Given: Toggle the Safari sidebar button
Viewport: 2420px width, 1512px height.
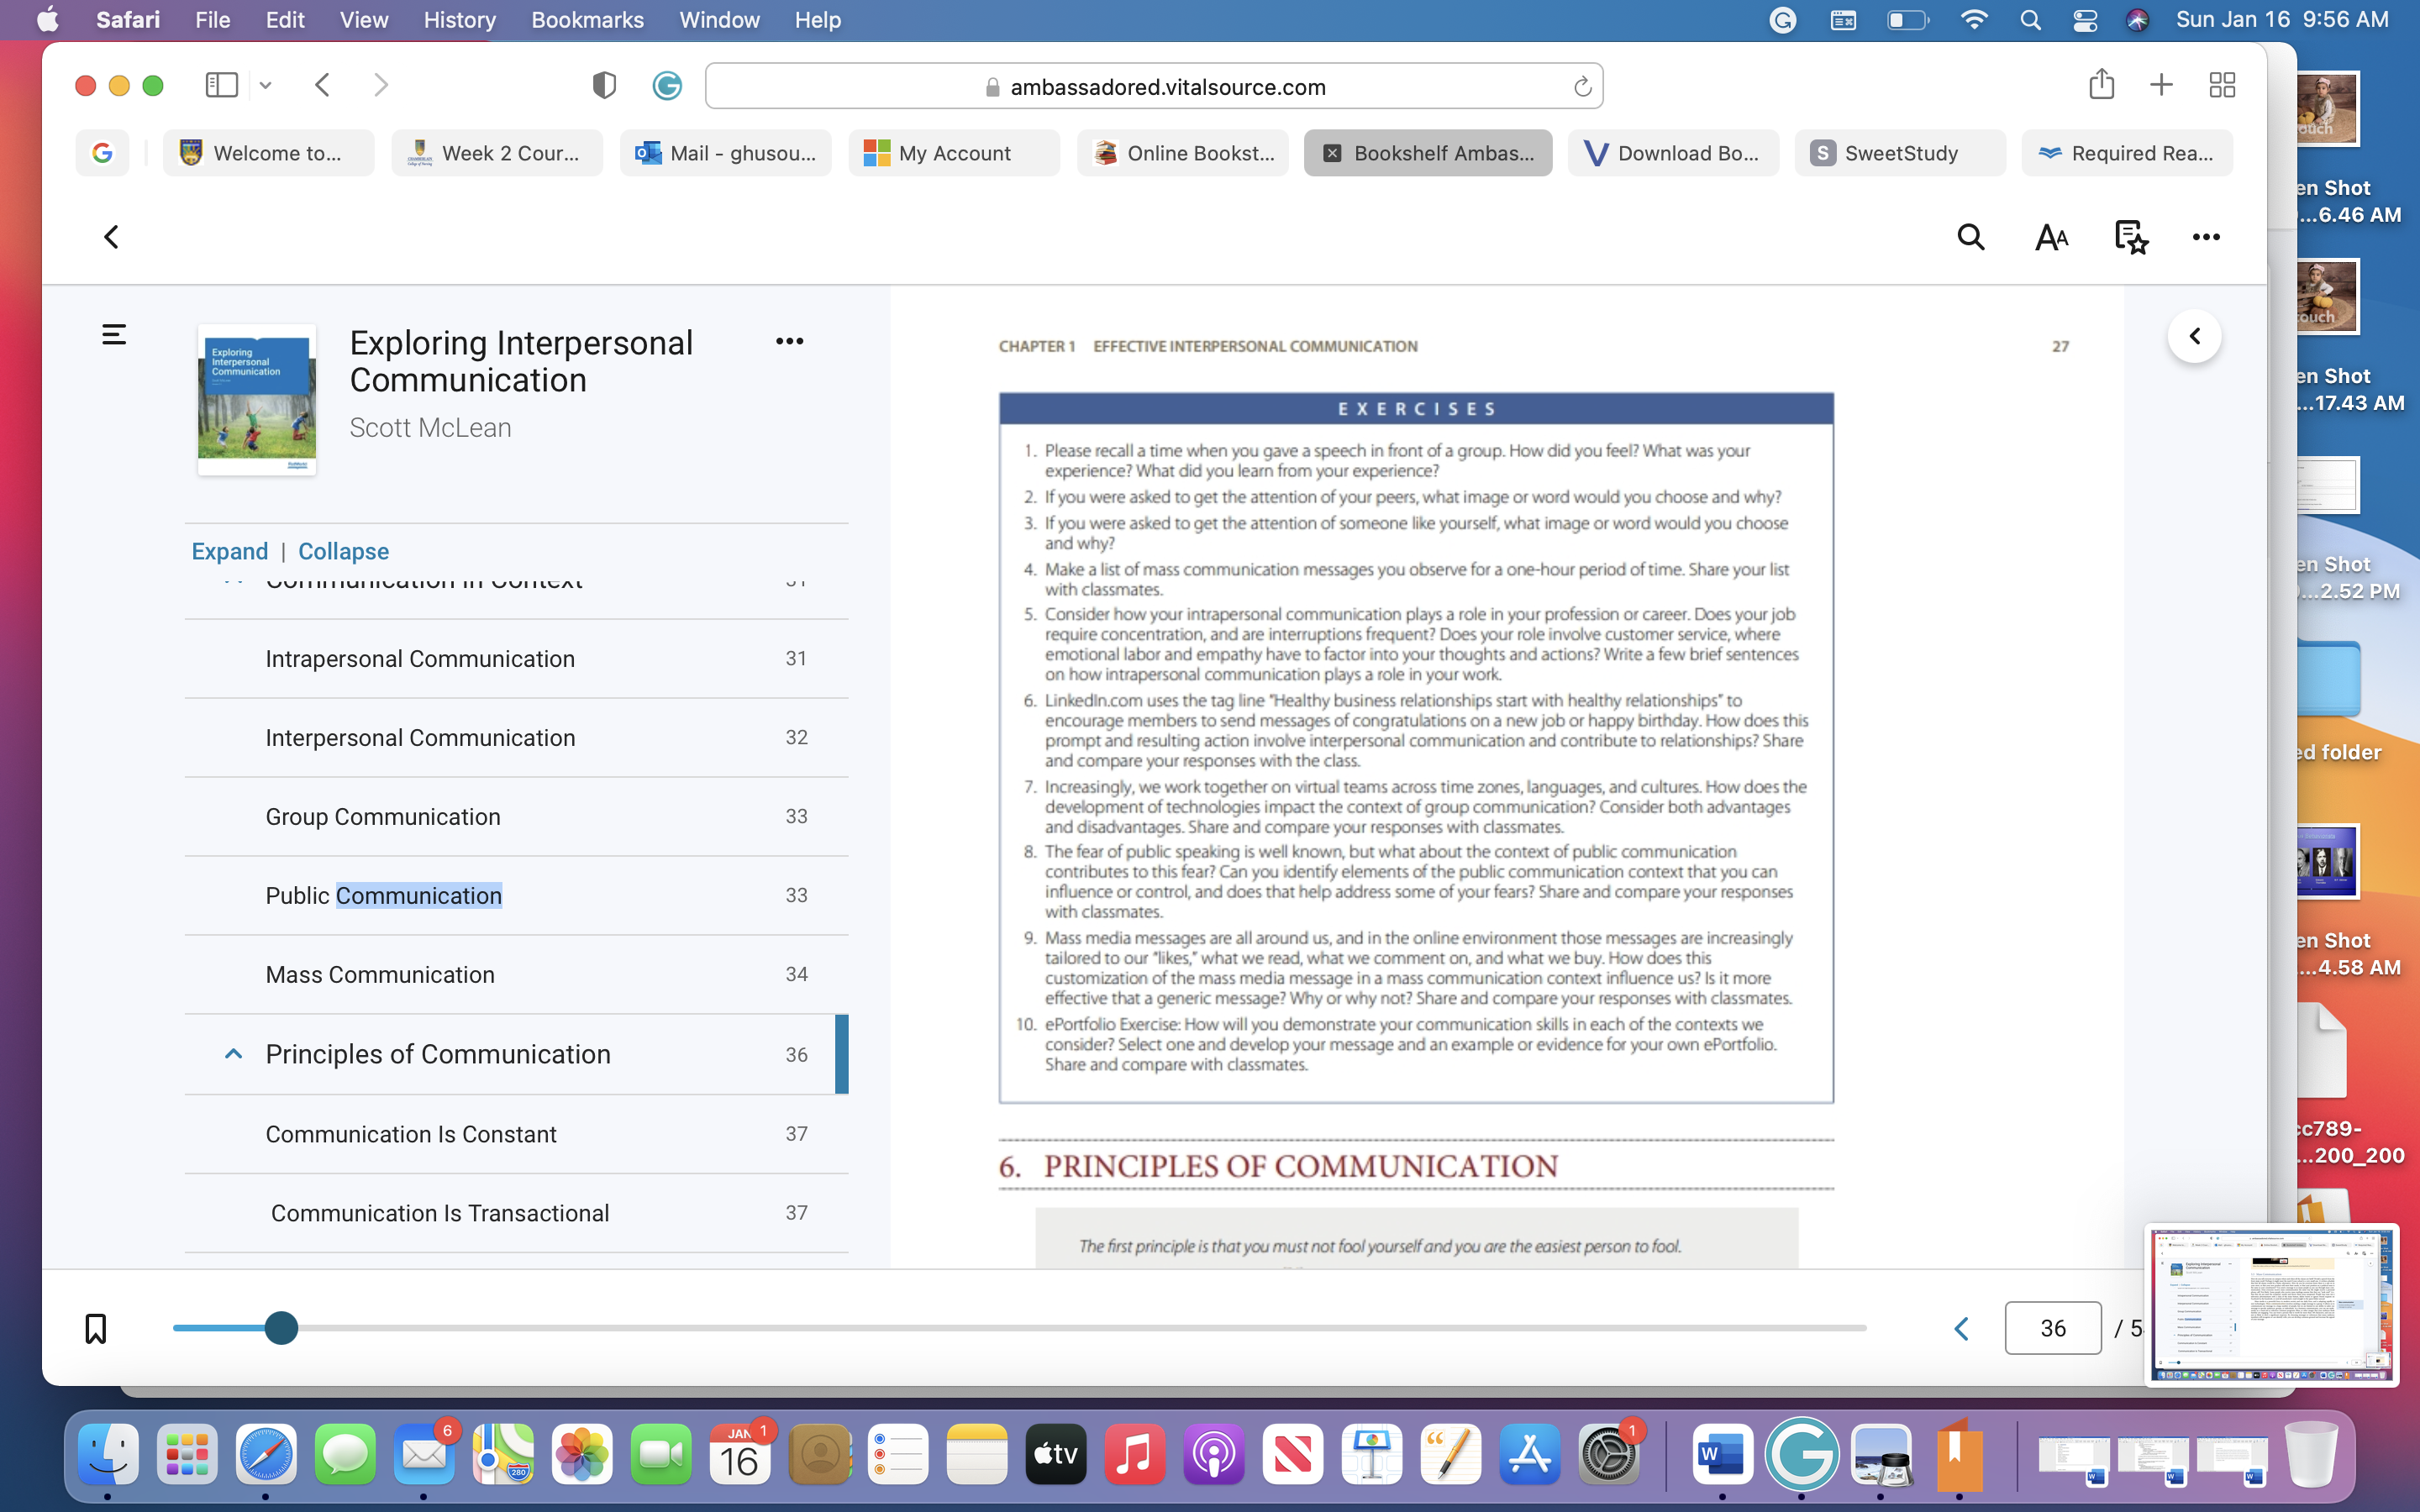Looking at the screenshot, I should (221, 85).
